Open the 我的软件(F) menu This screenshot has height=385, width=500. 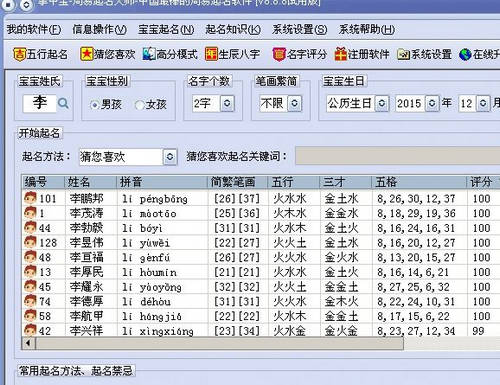(x=34, y=29)
